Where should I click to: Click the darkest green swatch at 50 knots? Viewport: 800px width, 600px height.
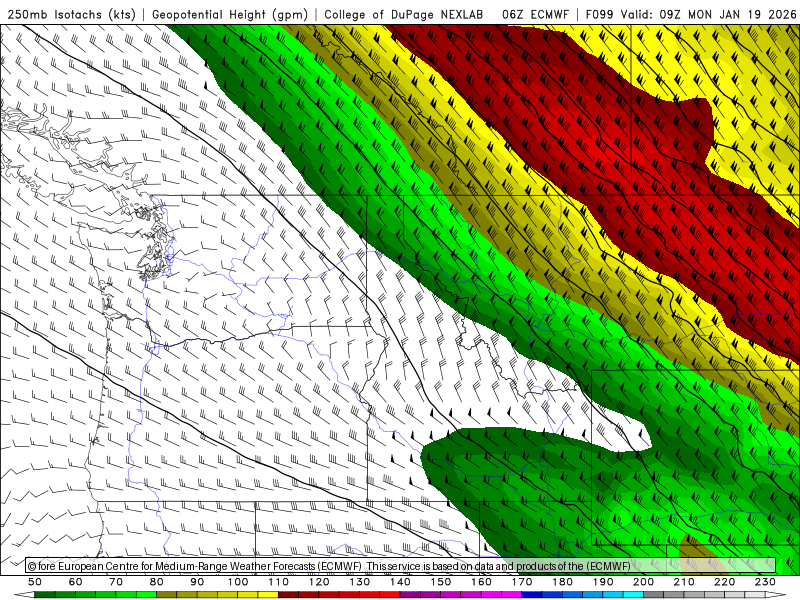coord(45,595)
